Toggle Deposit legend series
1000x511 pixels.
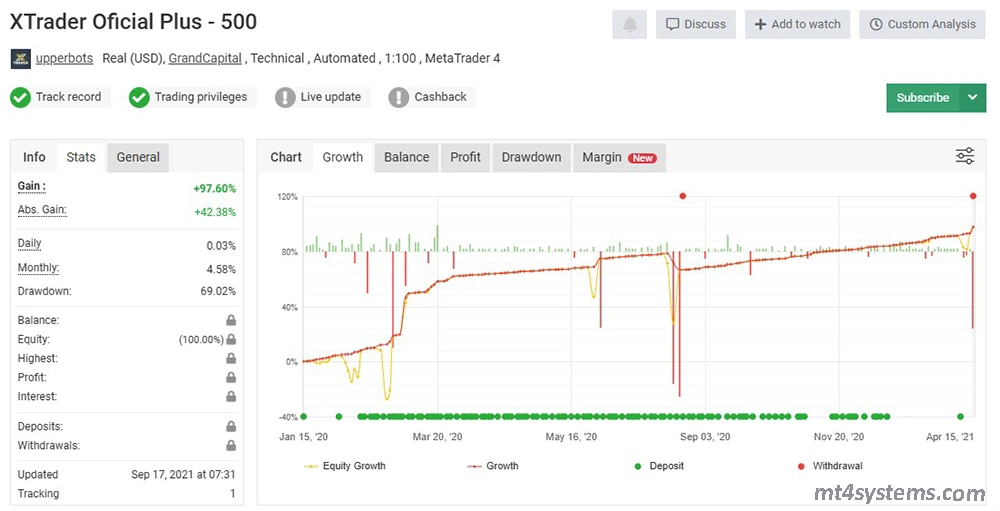(659, 466)
